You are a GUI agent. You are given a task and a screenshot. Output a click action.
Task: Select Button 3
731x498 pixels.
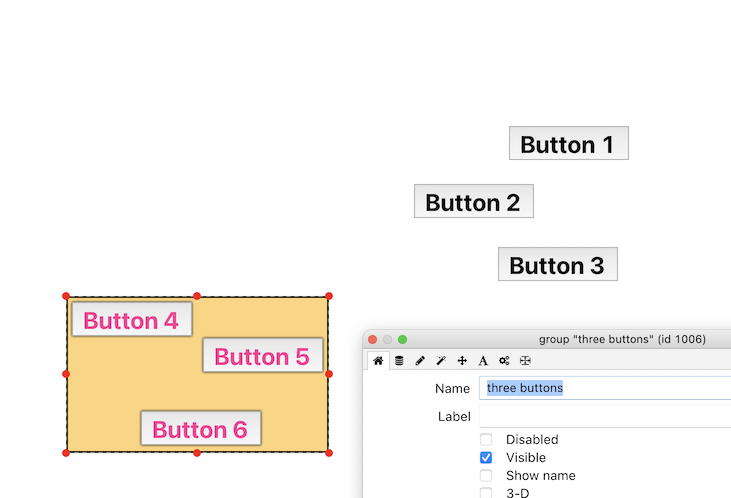tap(557, 265)
